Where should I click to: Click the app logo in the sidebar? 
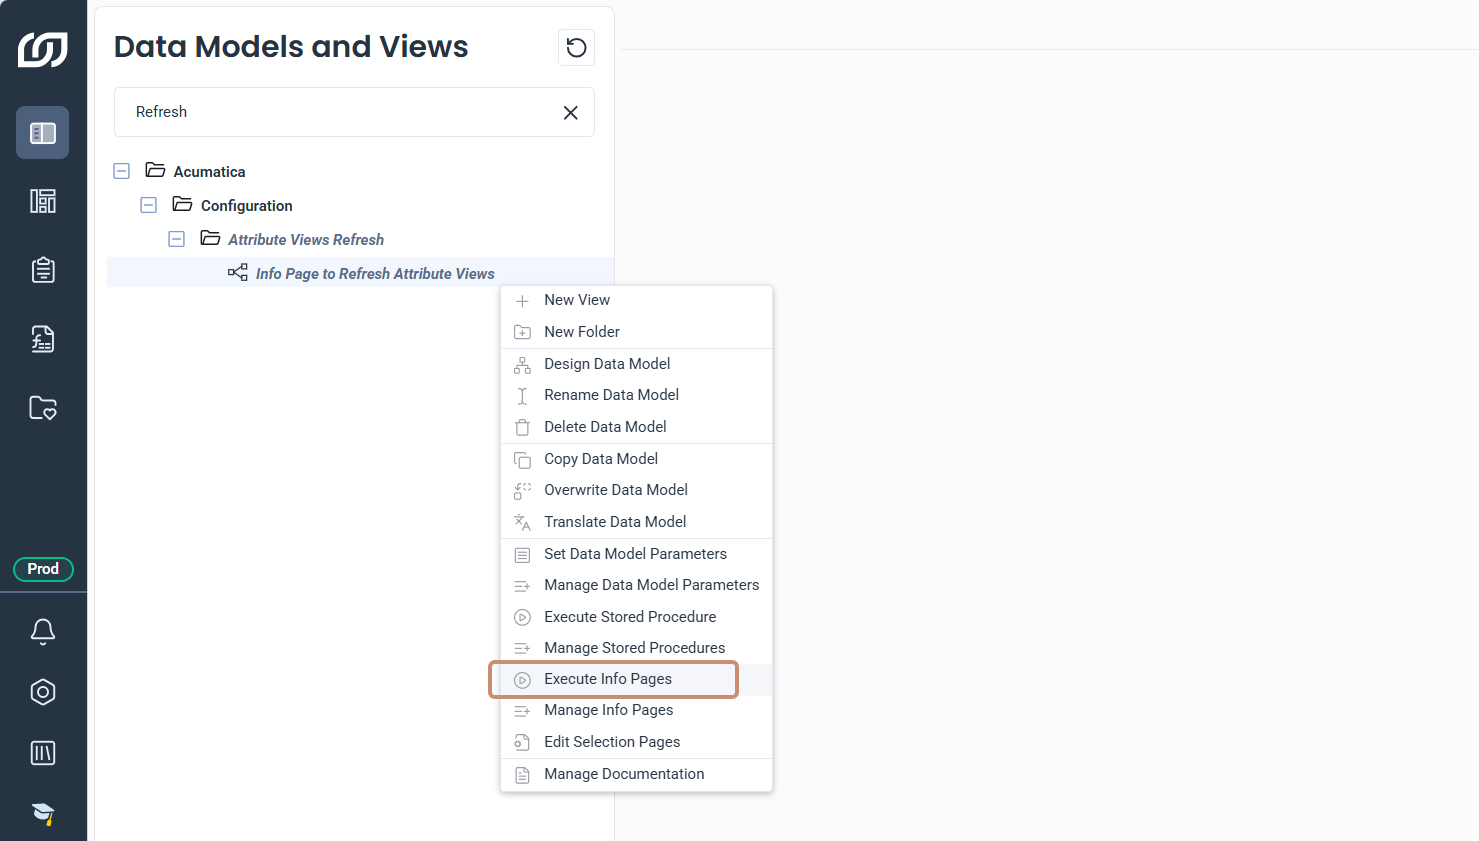43,49
